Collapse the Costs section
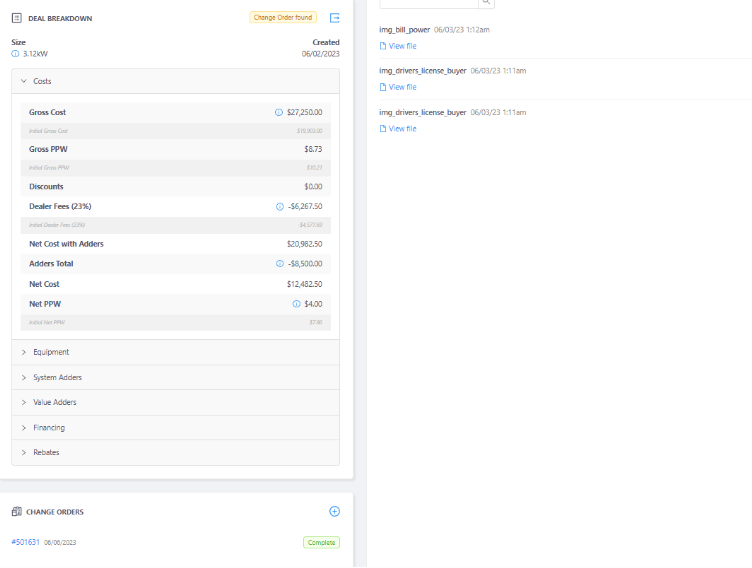 (24, 81)
